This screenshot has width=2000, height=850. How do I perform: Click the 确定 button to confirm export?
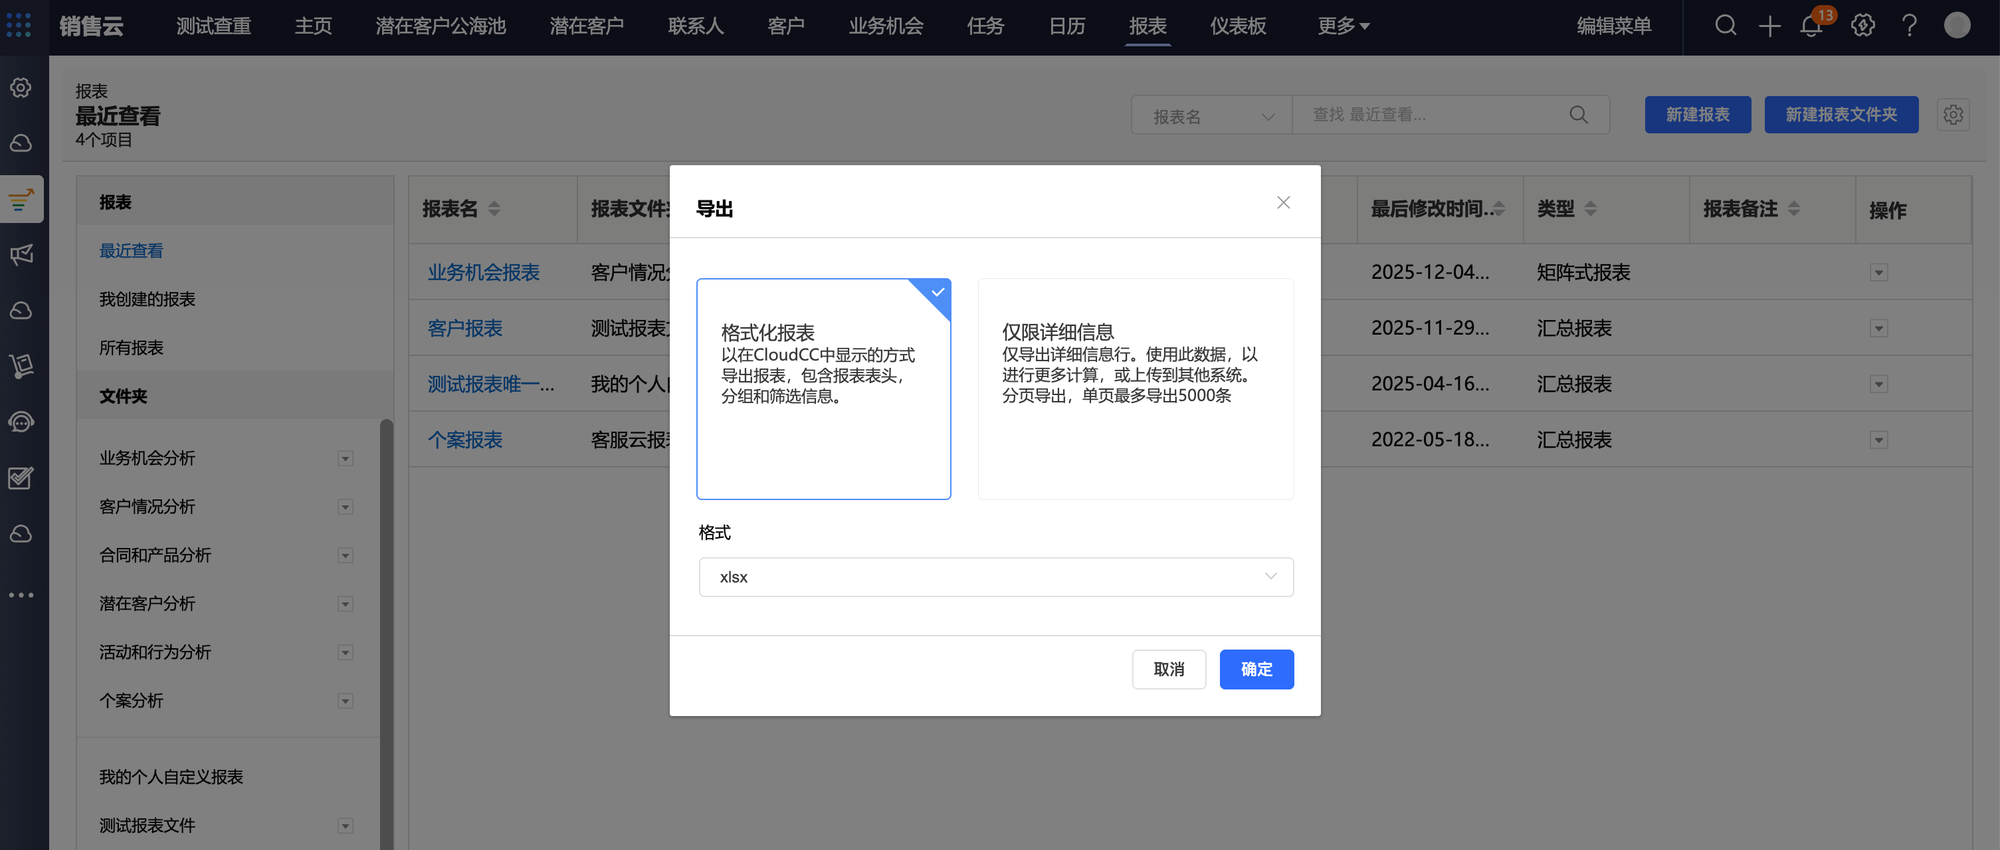pyautogui.click(x=1256, y=669)
